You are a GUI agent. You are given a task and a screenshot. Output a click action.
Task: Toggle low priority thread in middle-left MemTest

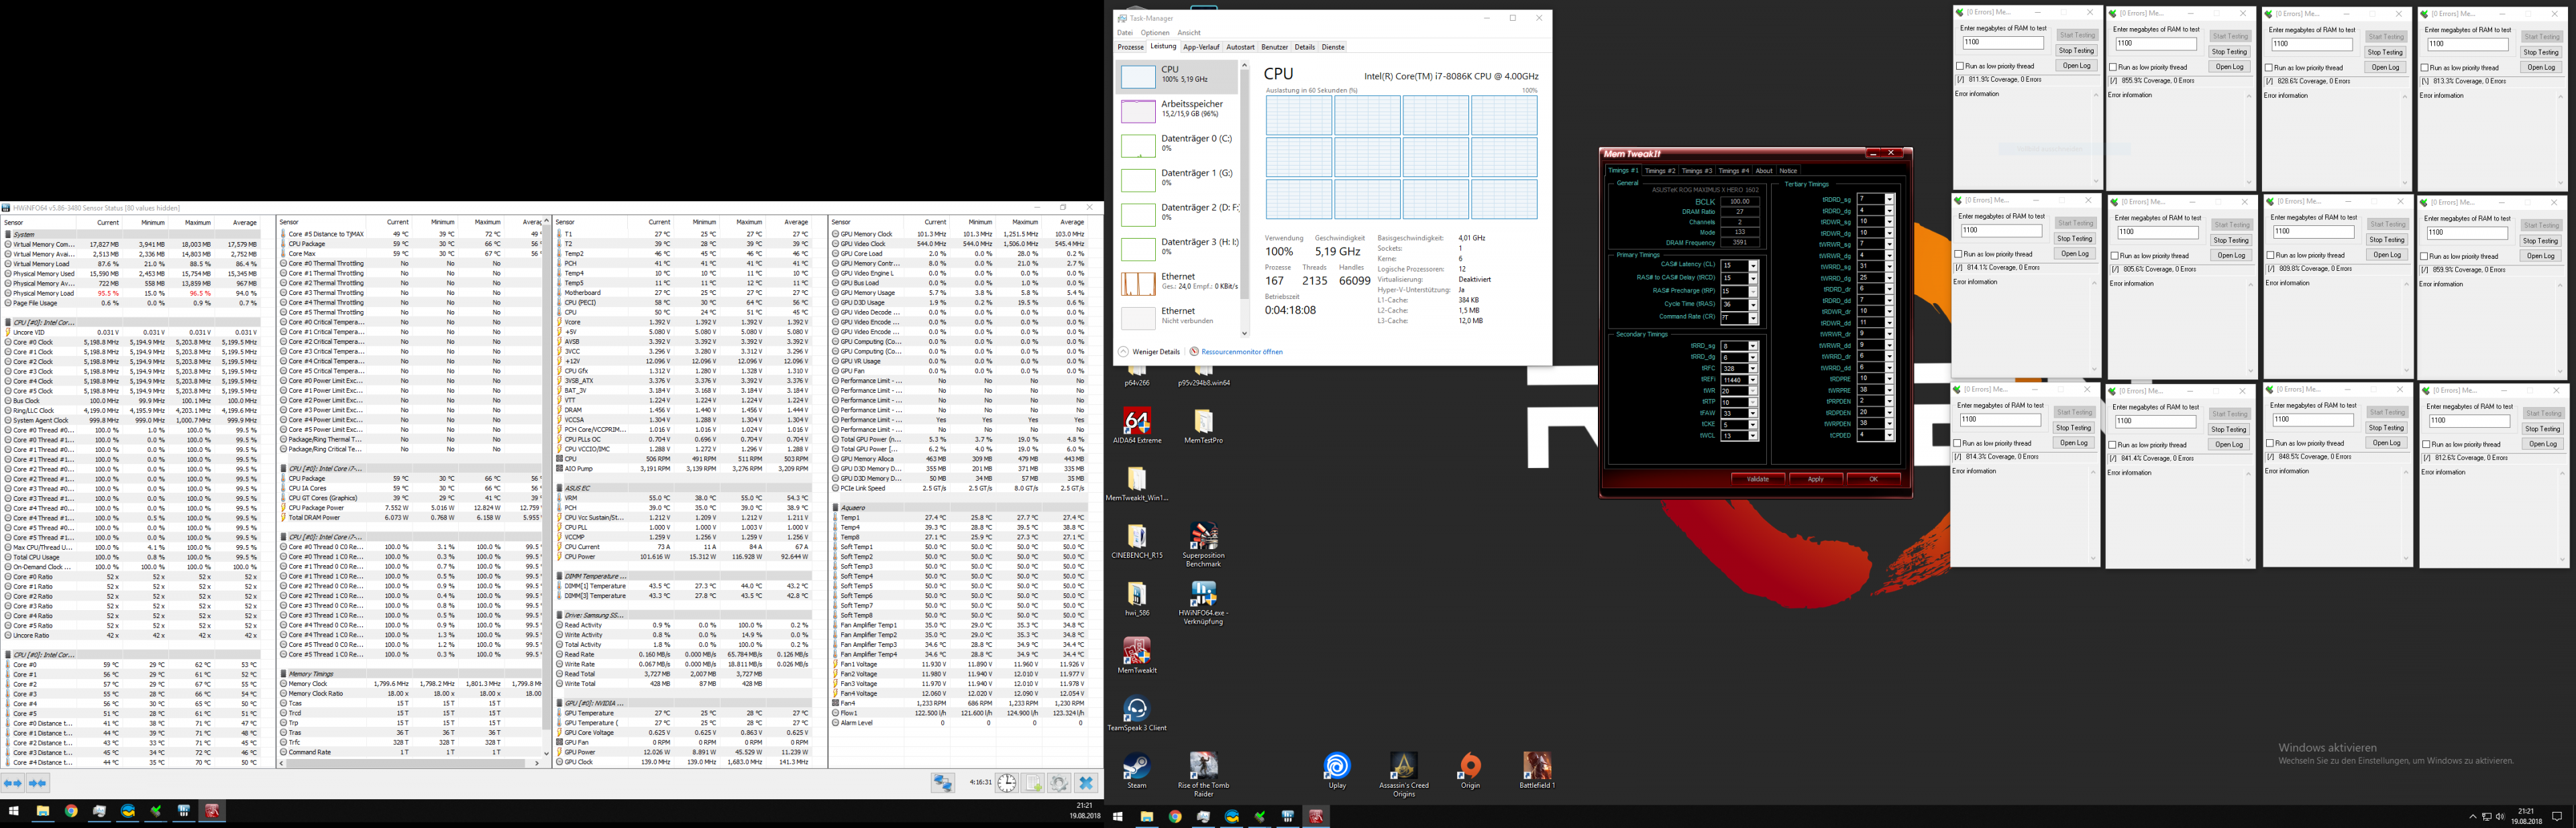(1959, 254)
